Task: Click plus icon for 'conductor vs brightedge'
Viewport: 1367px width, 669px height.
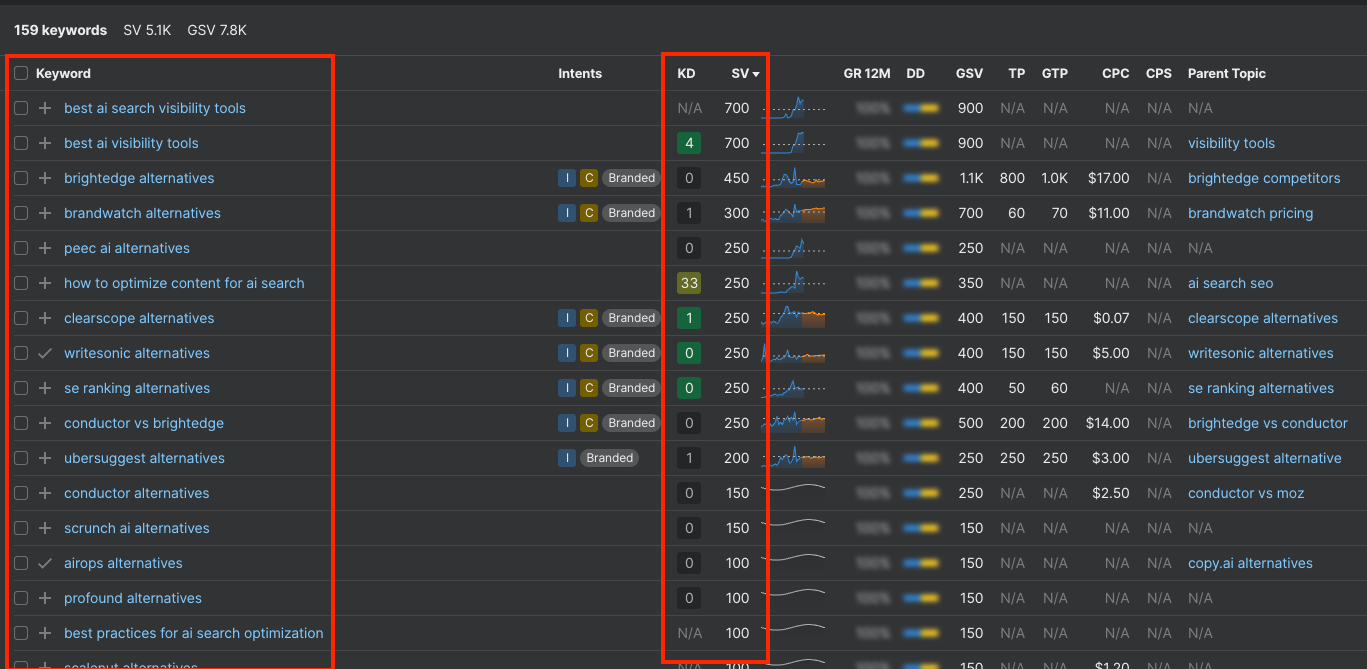Action: 45,423
